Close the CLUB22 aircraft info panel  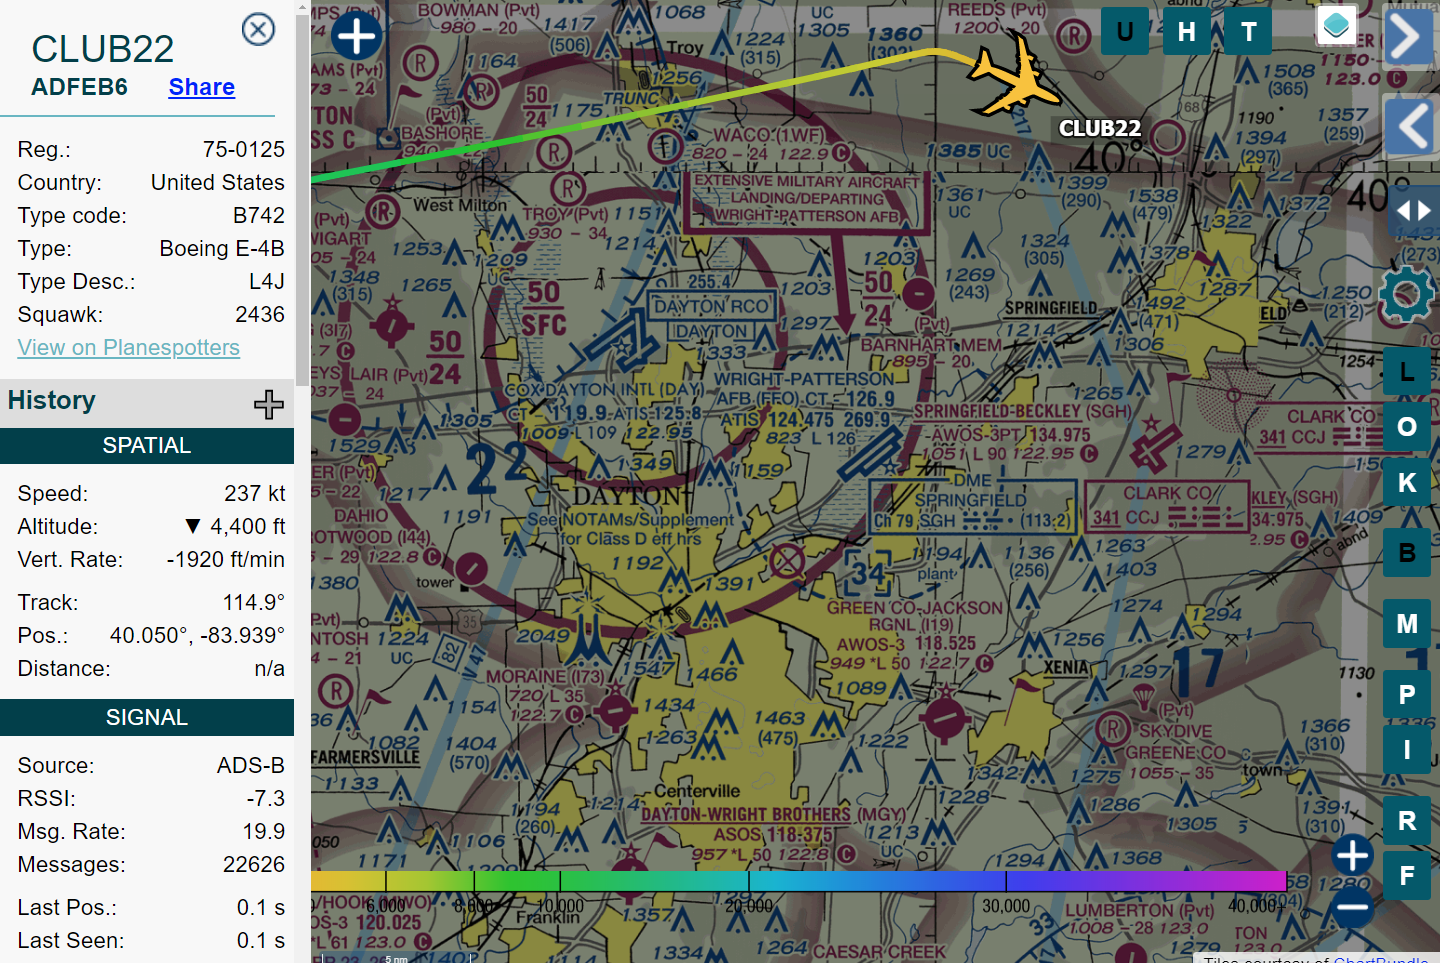pos(259,29)
